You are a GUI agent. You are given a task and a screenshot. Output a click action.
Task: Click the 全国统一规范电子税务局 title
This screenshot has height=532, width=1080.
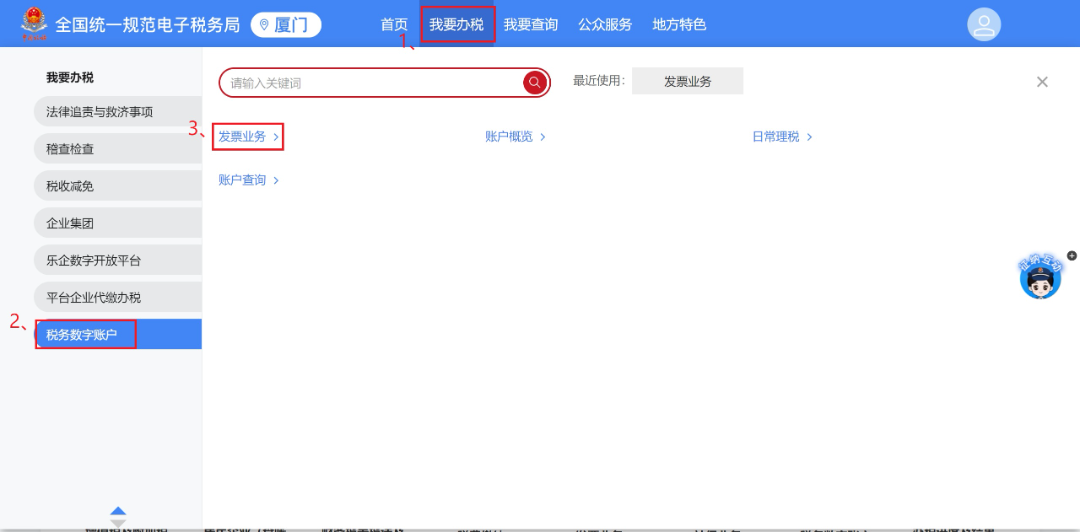[147, 25]
